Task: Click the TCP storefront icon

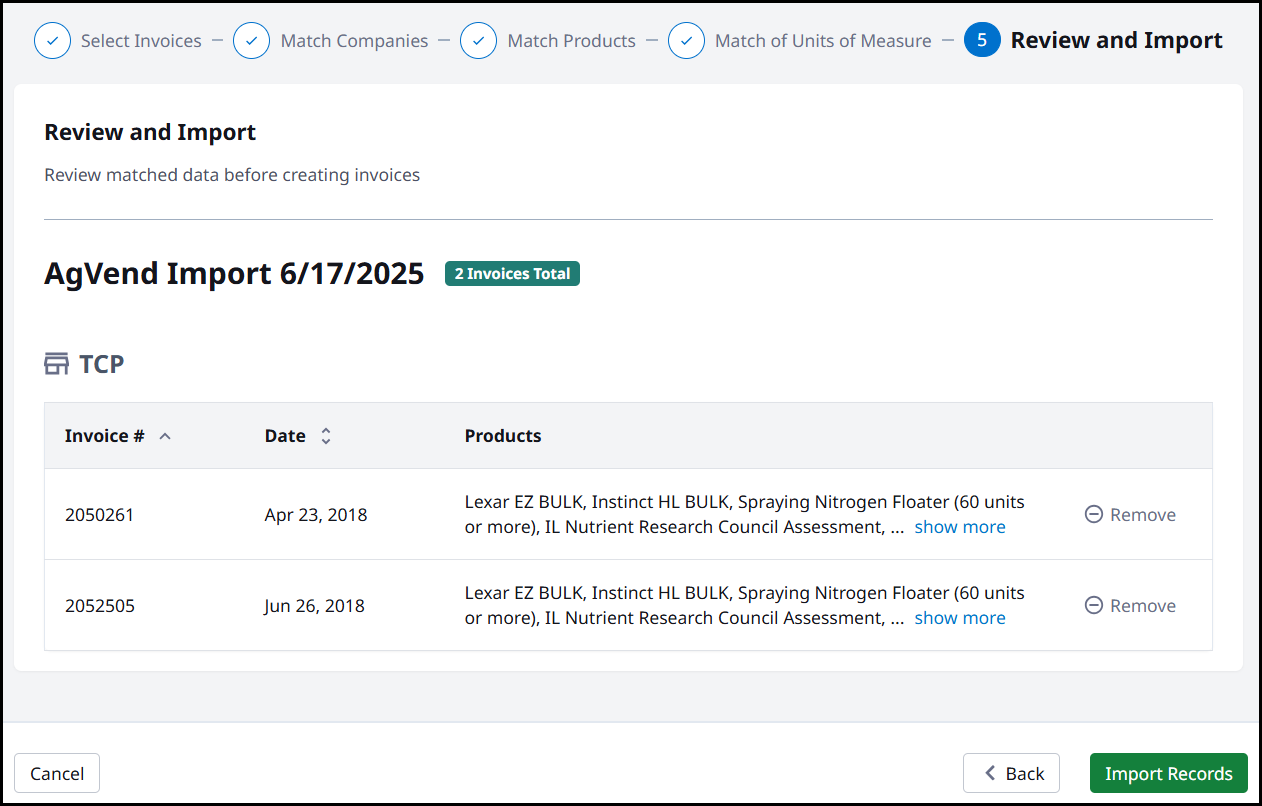Action: [x=57, y=364]
